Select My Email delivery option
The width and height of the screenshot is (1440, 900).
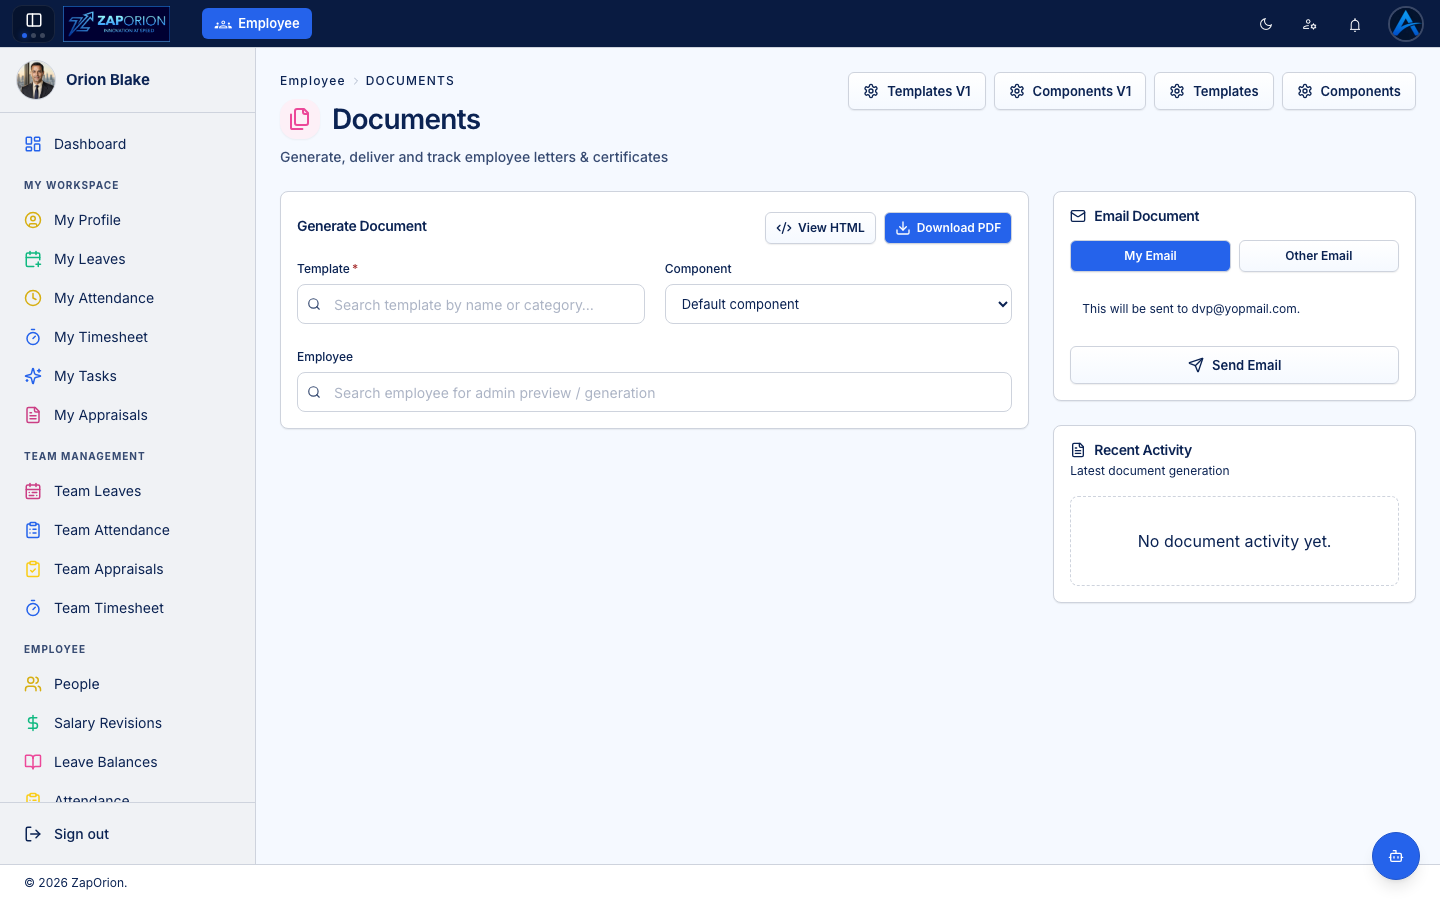(x=1150, y=256)
